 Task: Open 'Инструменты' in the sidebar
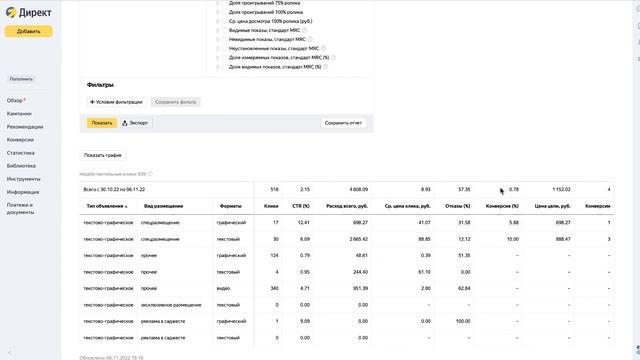24,179
